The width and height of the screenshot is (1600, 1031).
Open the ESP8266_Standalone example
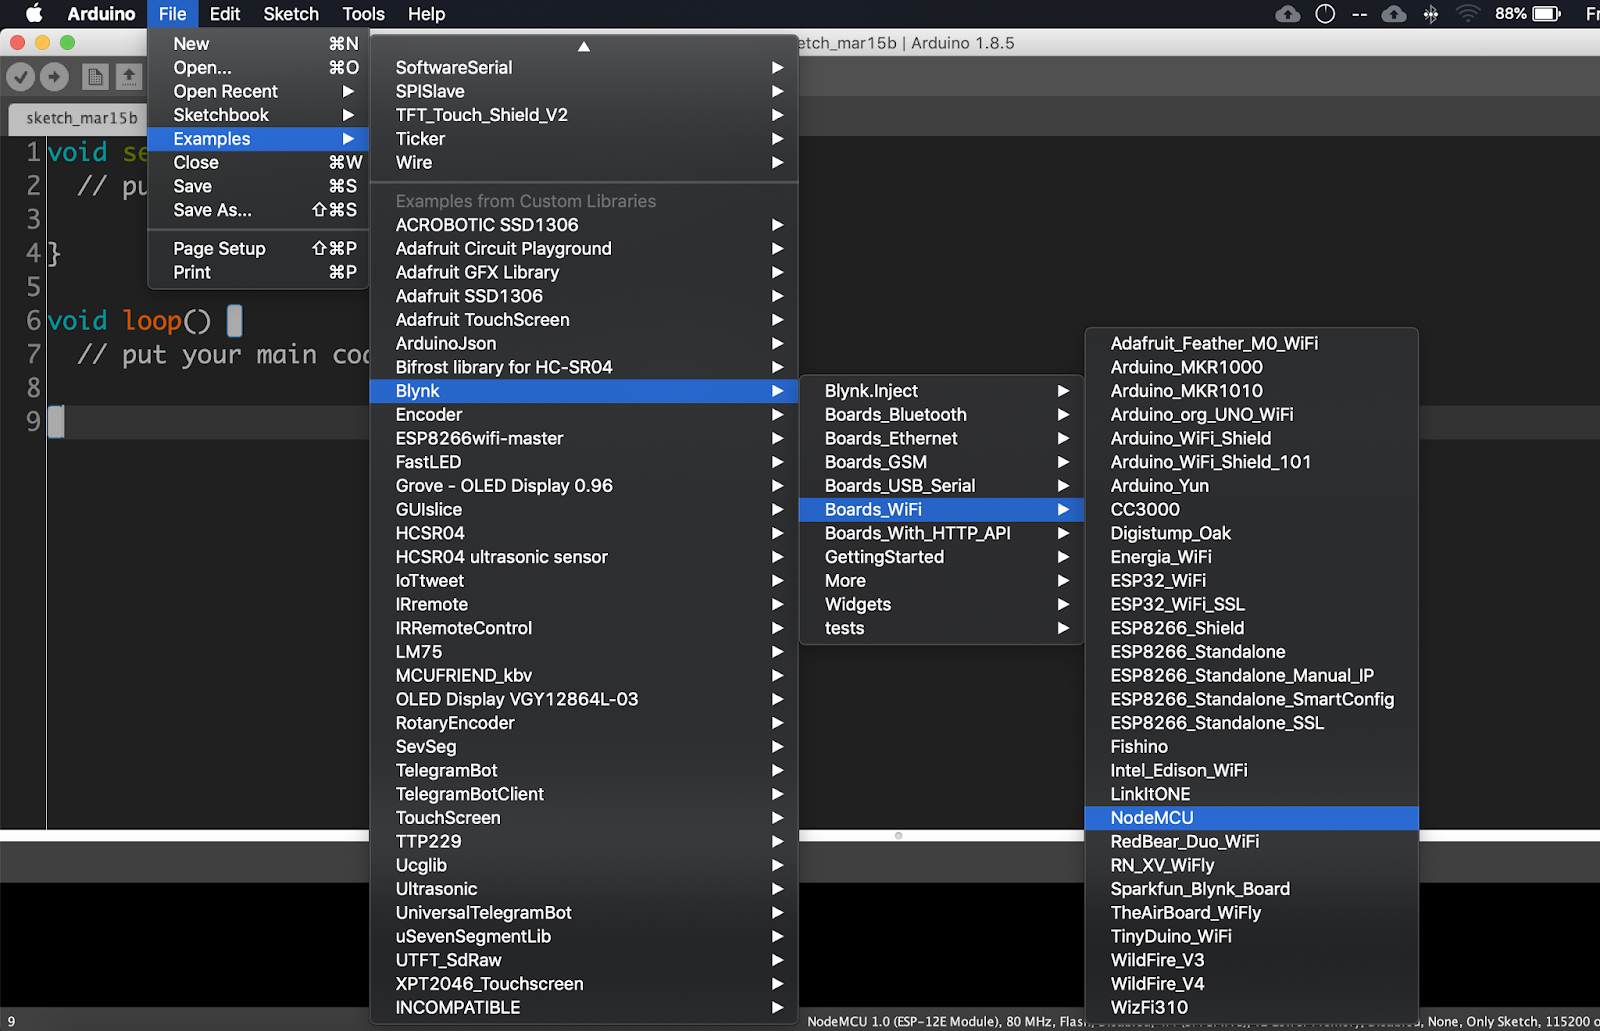(1251, 652)
